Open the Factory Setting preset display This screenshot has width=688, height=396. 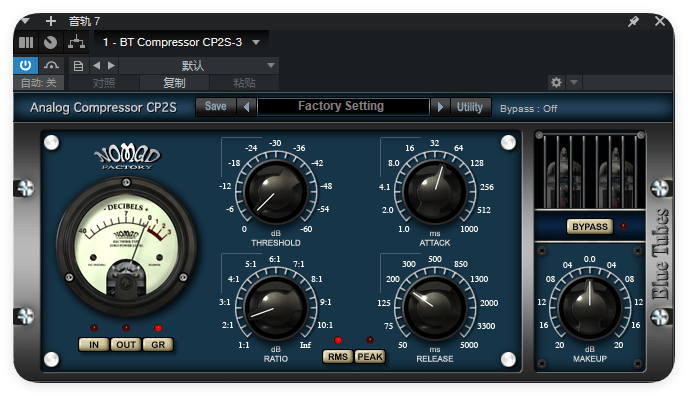click(x=343, y=107)
